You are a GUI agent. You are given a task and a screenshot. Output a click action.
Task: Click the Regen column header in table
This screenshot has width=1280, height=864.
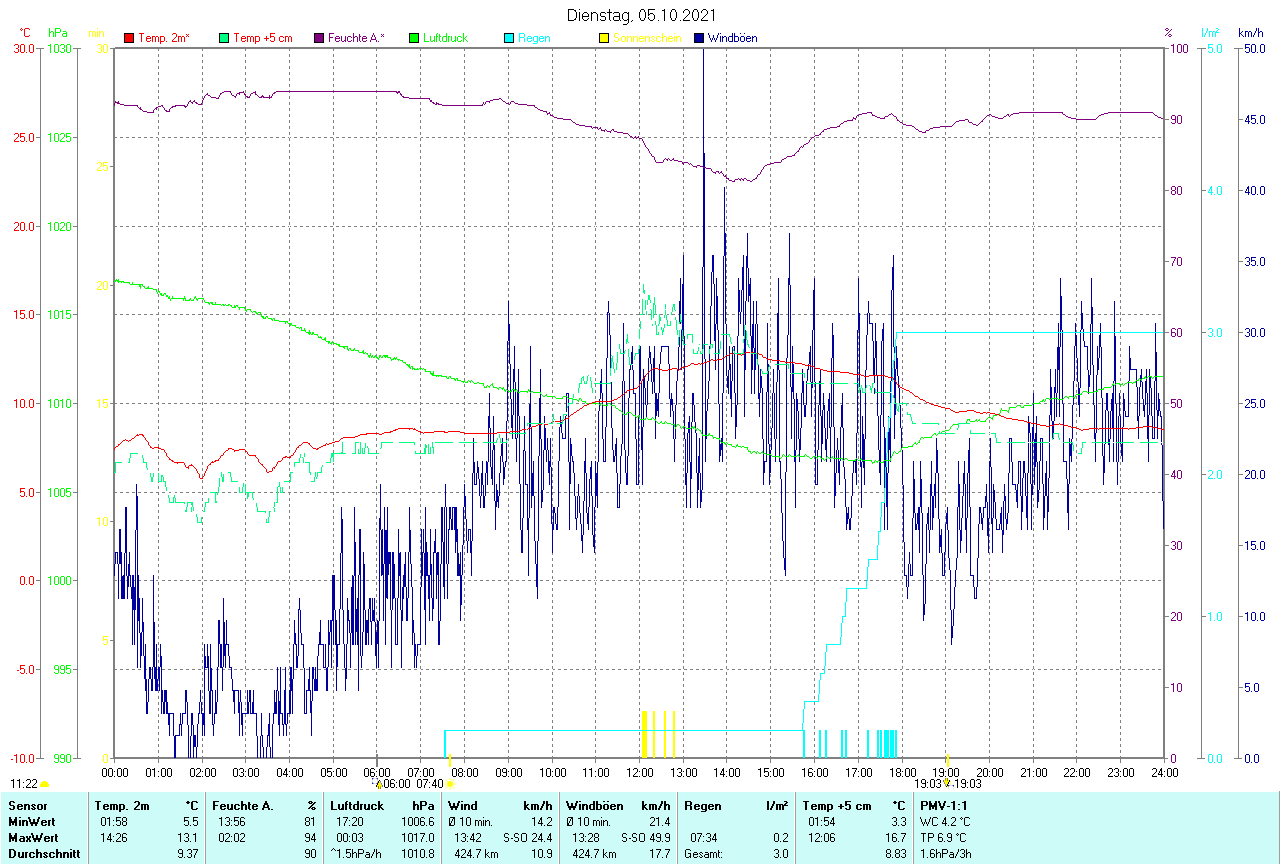pyautogui.click(x=701, y=806)
